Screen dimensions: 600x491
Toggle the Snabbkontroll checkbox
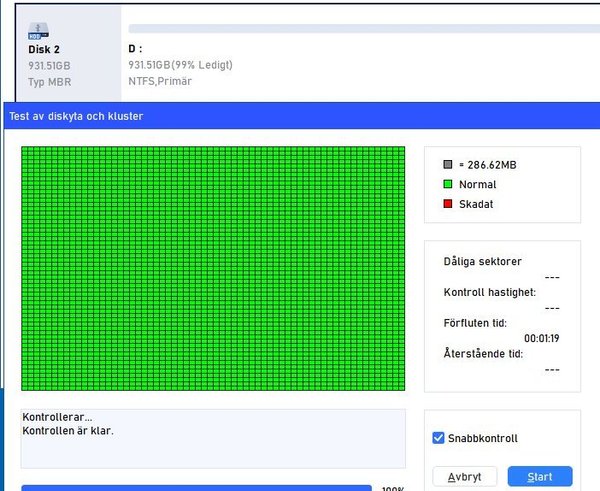(x=438, y=438)
